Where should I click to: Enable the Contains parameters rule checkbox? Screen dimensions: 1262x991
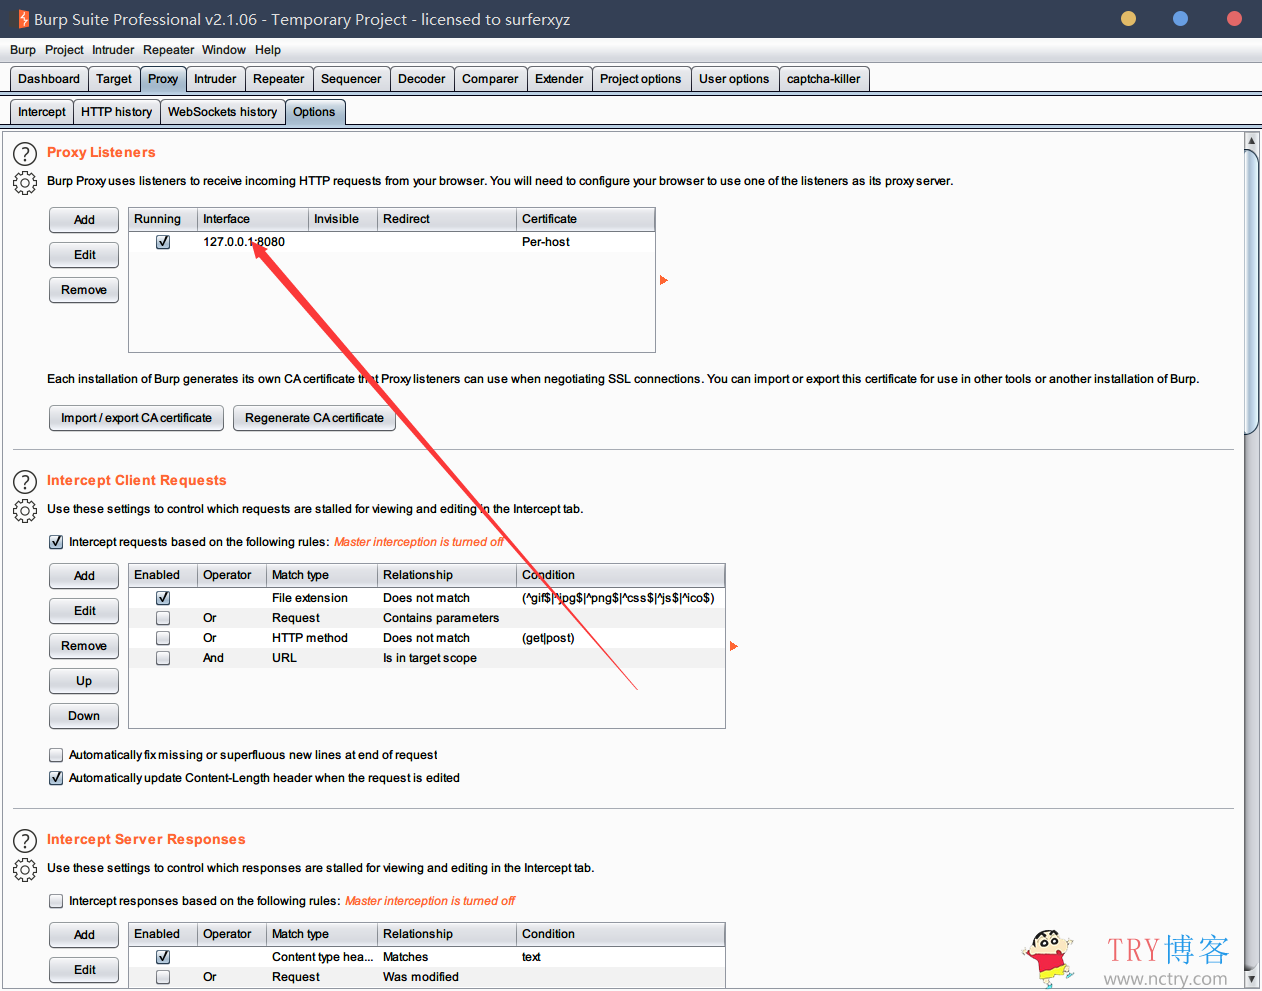pyautogui.click(x=163, y=618)
